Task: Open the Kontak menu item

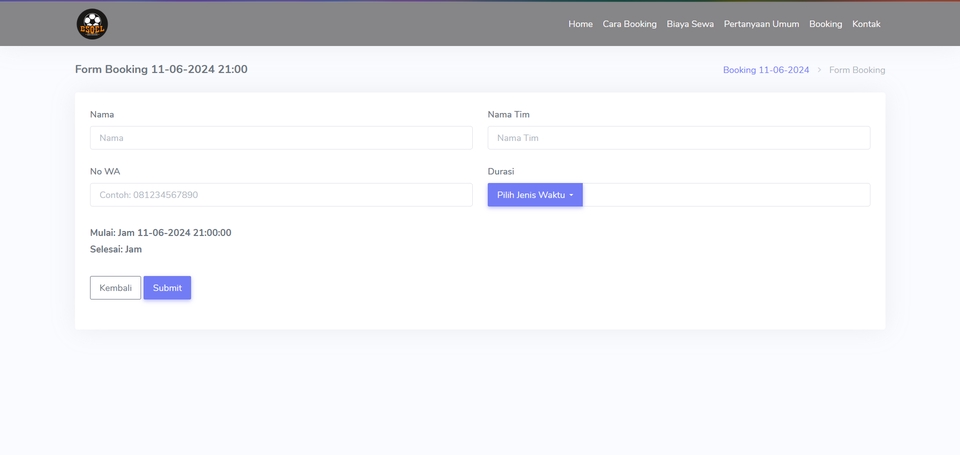Action: click(866, 24)
